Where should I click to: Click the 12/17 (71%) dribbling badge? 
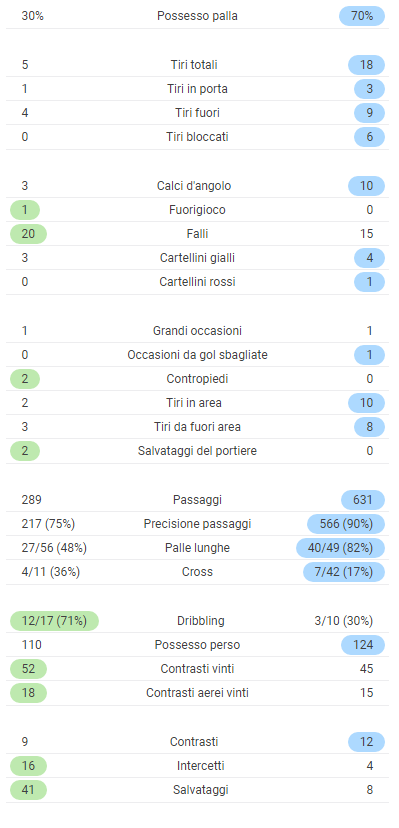(54, 621)
